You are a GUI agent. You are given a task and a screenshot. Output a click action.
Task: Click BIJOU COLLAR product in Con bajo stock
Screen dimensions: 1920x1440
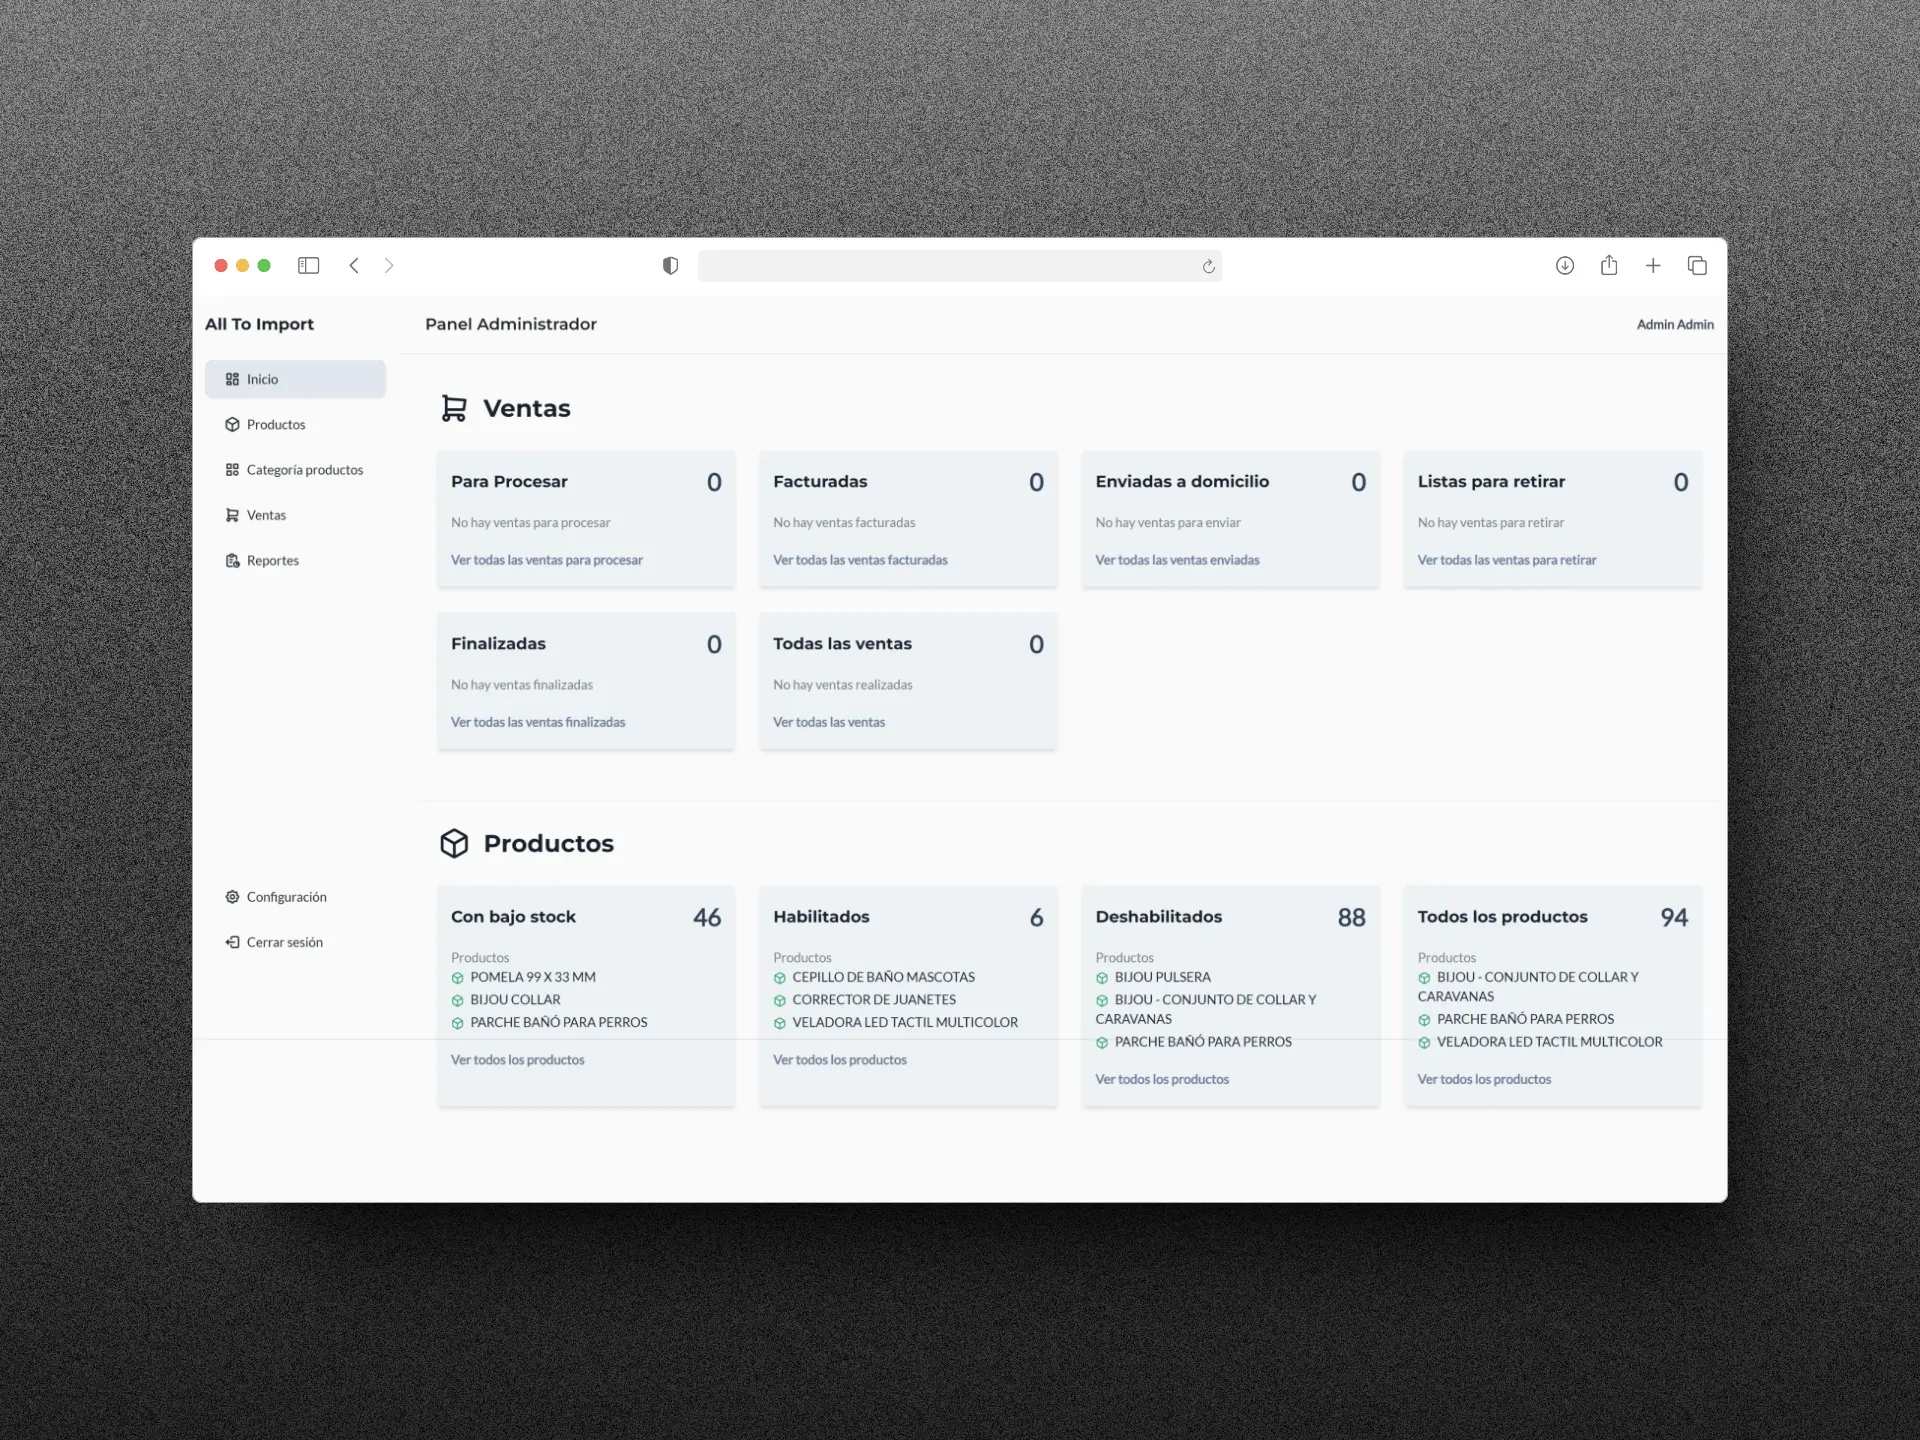point(515,1000)
